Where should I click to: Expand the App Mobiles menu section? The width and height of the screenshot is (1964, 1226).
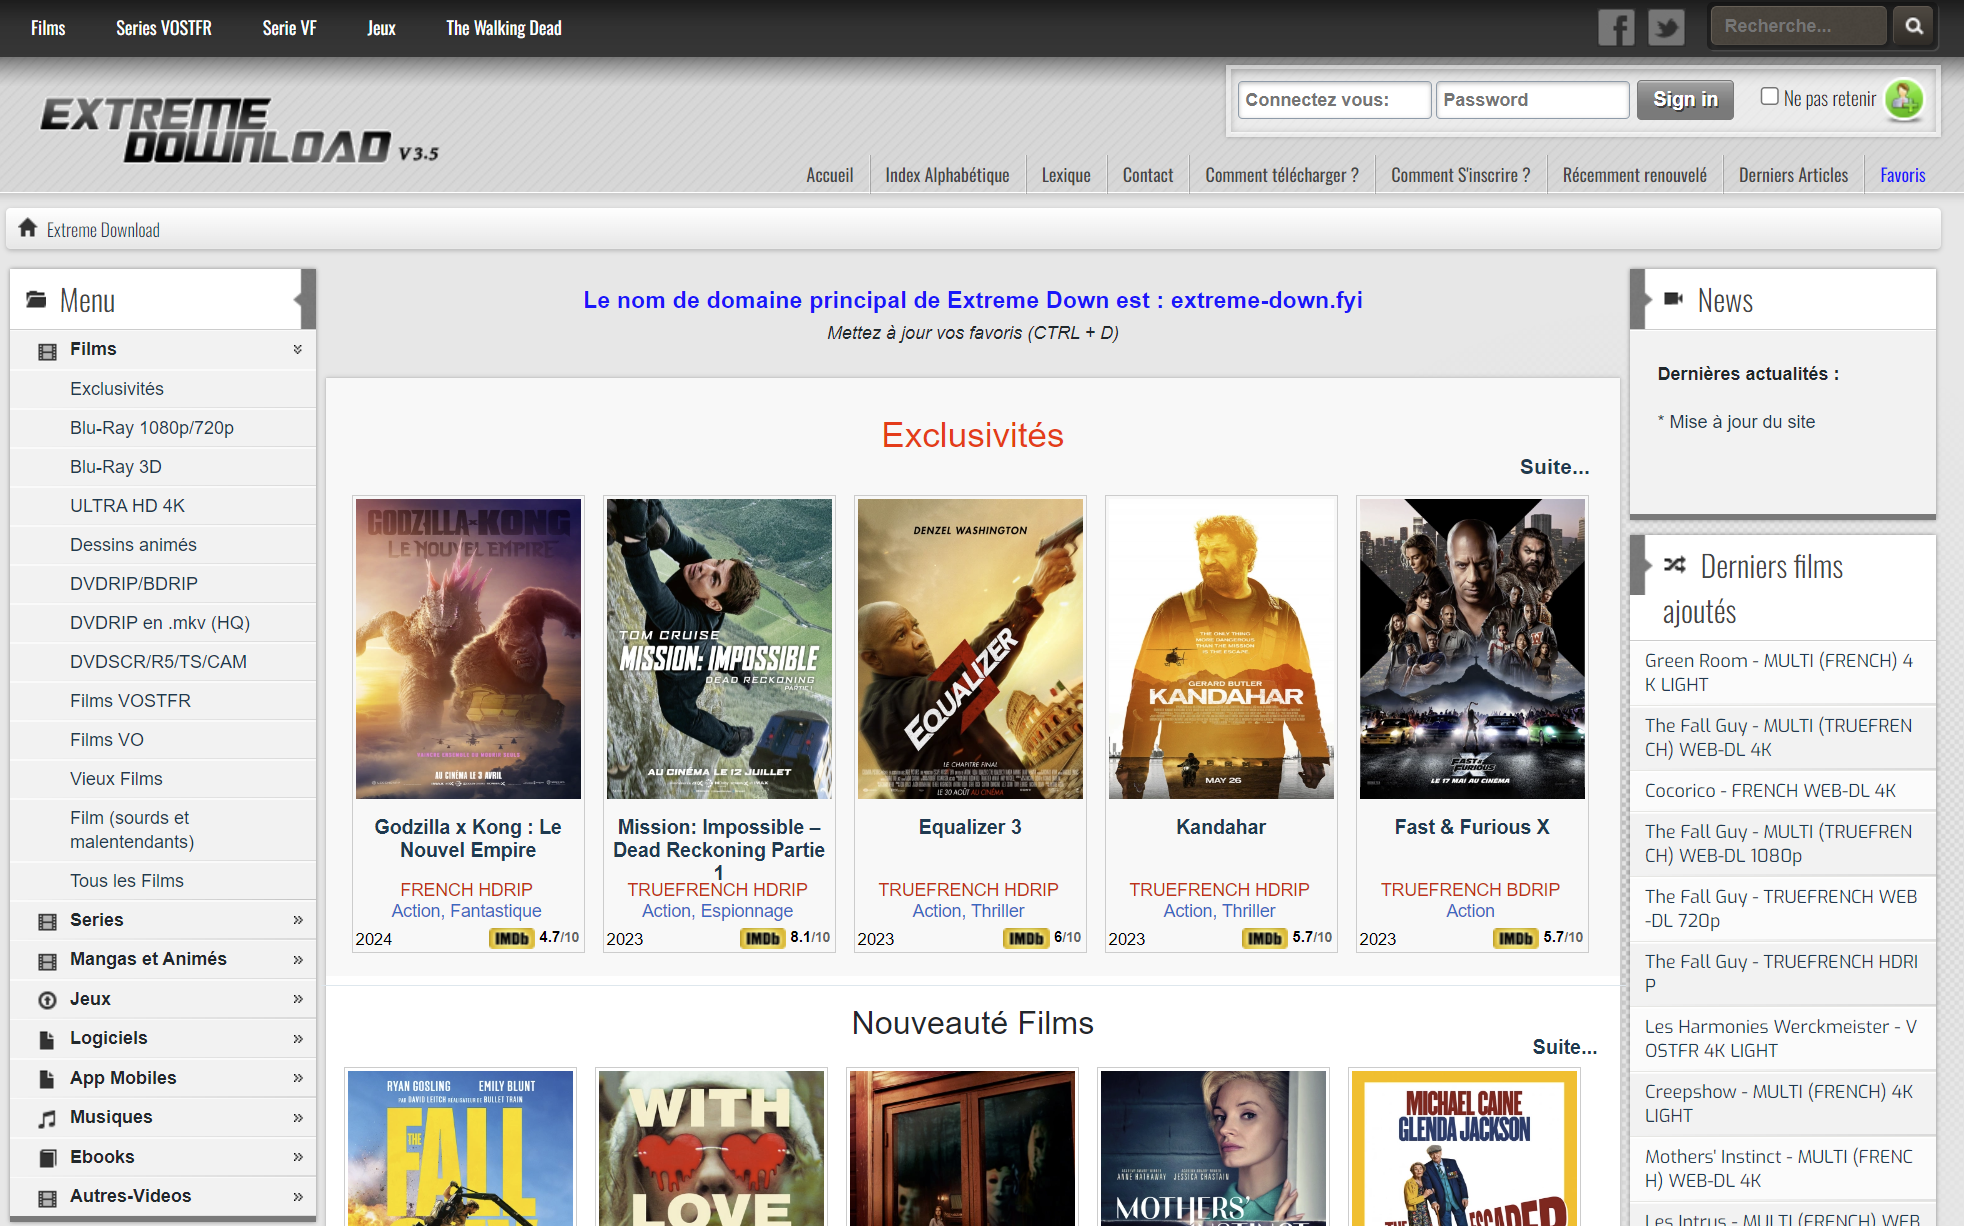[x=297, y=1078]
